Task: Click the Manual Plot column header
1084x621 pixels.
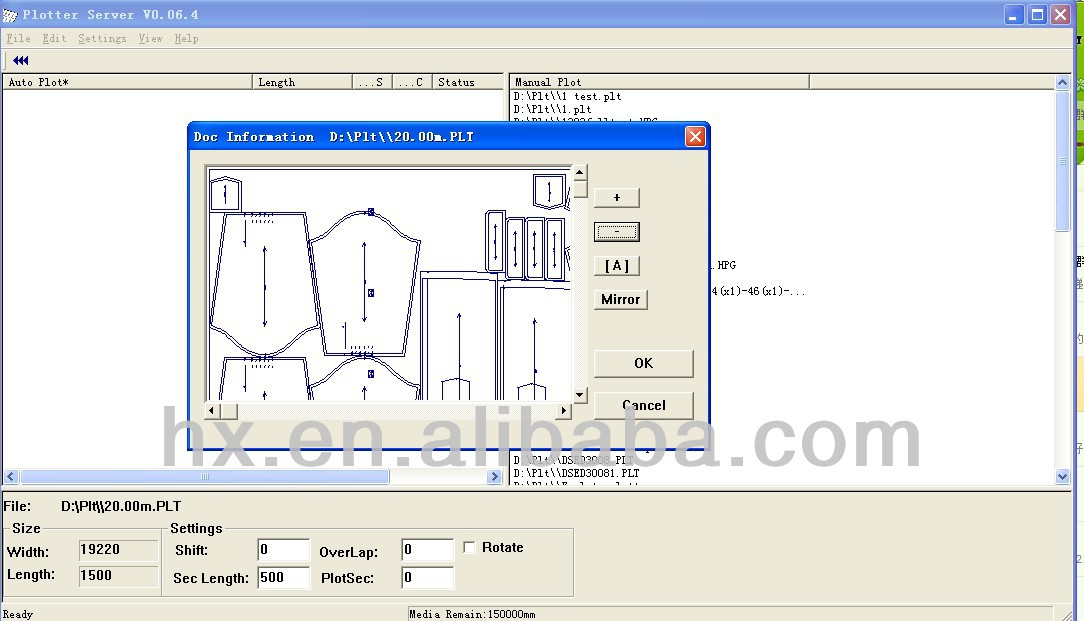Action: tap(660, 82)
